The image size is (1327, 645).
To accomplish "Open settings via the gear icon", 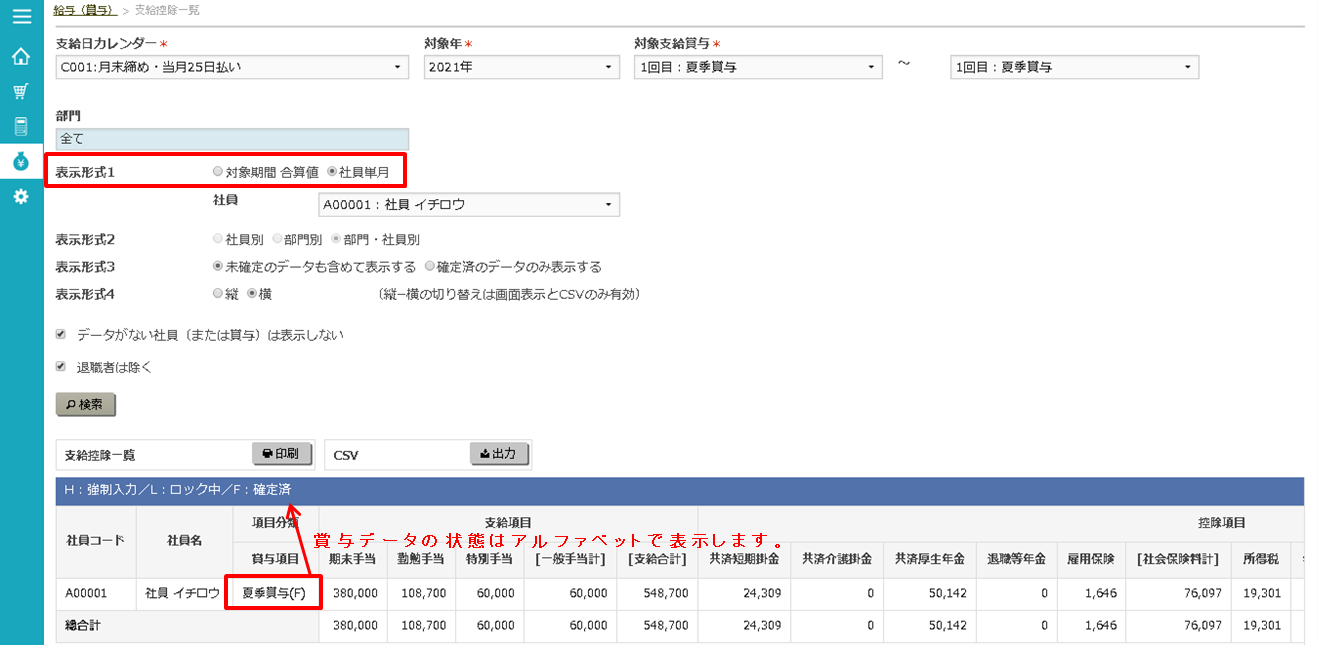I will [x=20, y=197].
